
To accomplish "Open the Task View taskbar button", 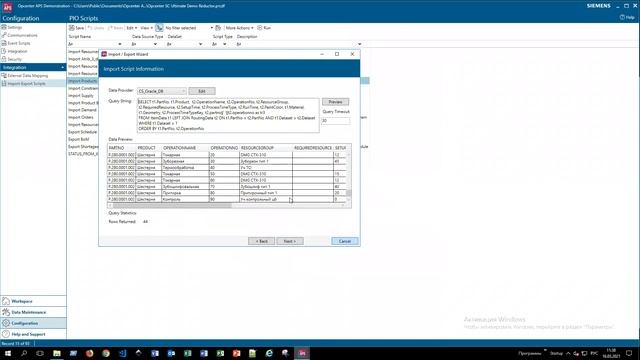I will (x=40, y=353).
